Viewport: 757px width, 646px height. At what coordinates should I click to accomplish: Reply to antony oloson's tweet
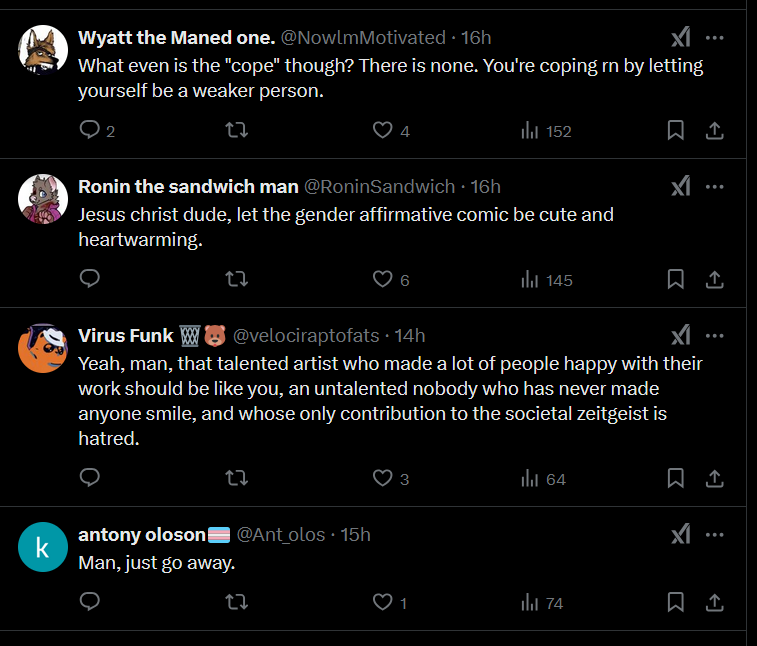click(89, 602)
